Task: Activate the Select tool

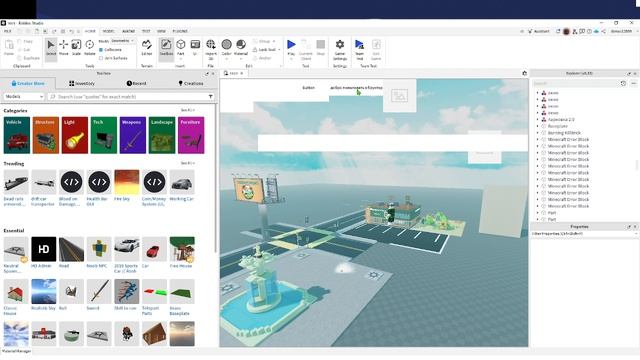Action: tap(51, 48)
